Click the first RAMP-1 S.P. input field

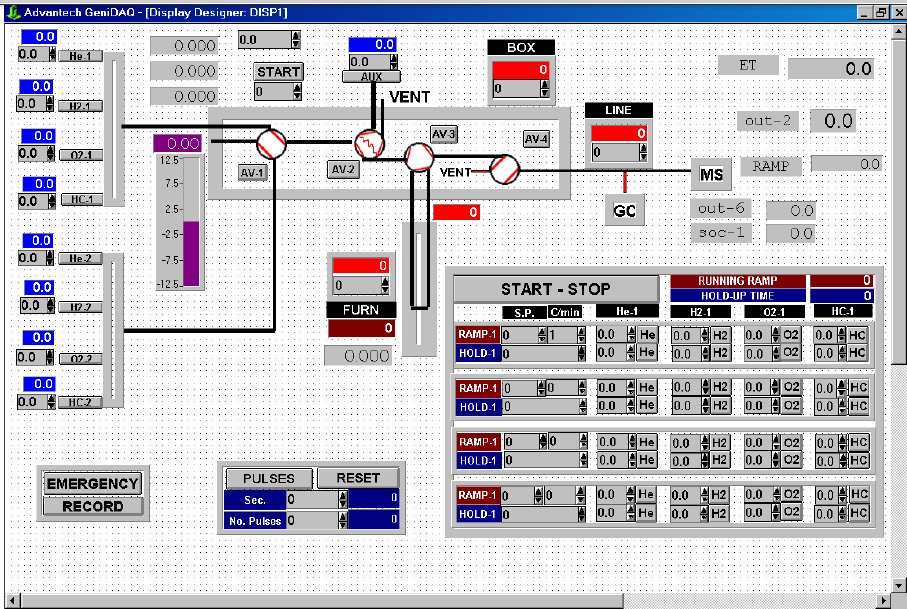(x=519, y=335)
